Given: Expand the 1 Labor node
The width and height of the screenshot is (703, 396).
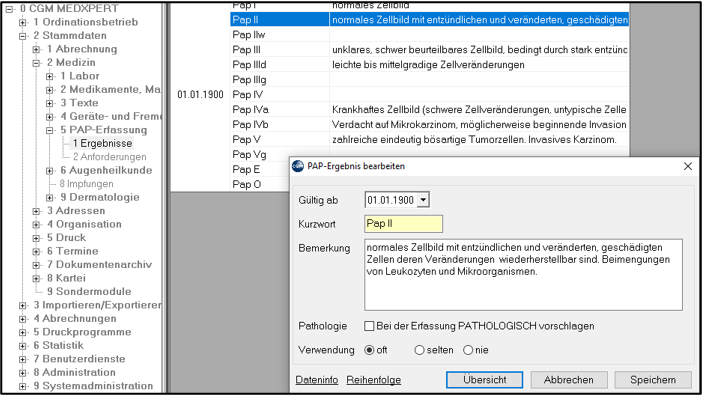Looking at the screenshot, I should (50, 76).
